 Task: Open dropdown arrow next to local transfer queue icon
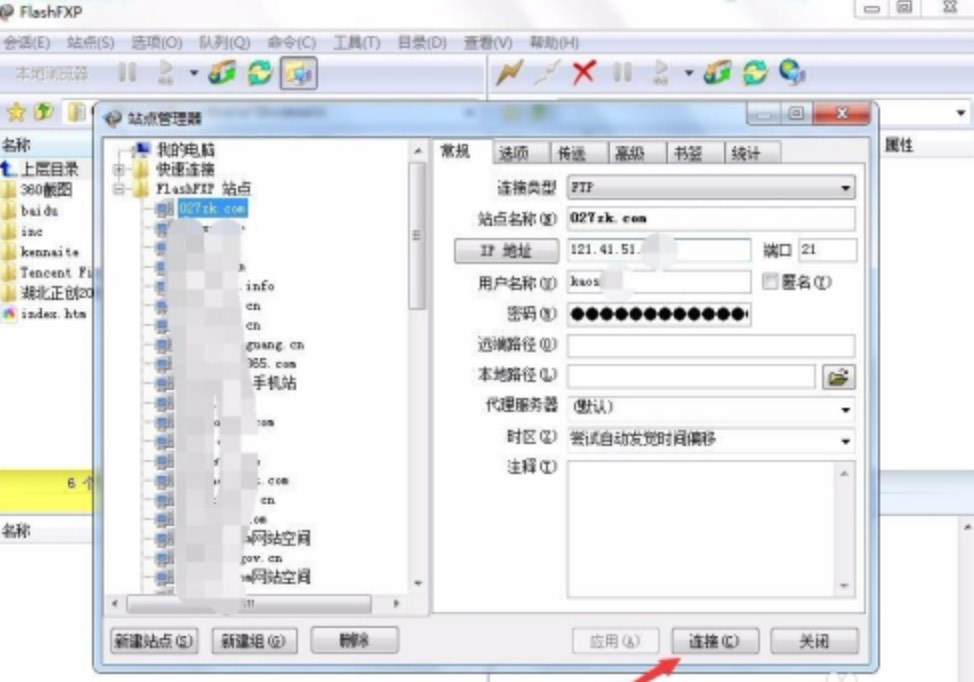[x=194, y=73]
